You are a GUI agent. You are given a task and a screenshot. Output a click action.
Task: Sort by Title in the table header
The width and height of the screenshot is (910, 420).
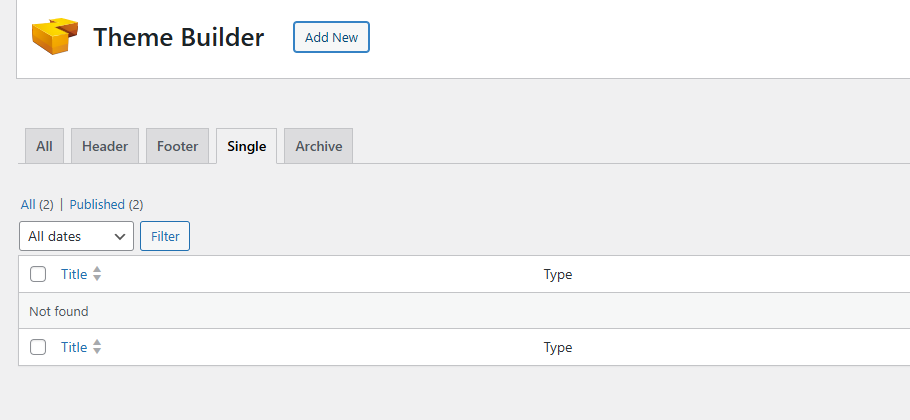click(74, 274)
